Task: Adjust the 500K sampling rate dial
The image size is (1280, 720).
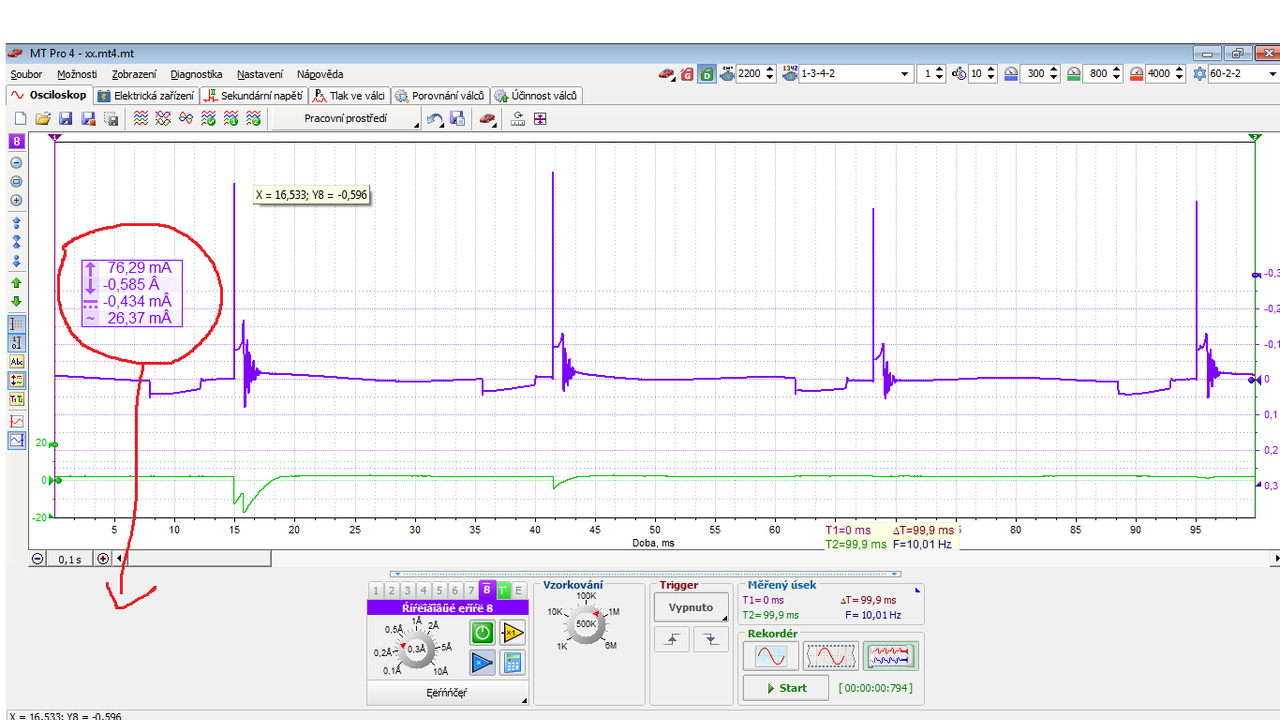Action: pos(586,624)
